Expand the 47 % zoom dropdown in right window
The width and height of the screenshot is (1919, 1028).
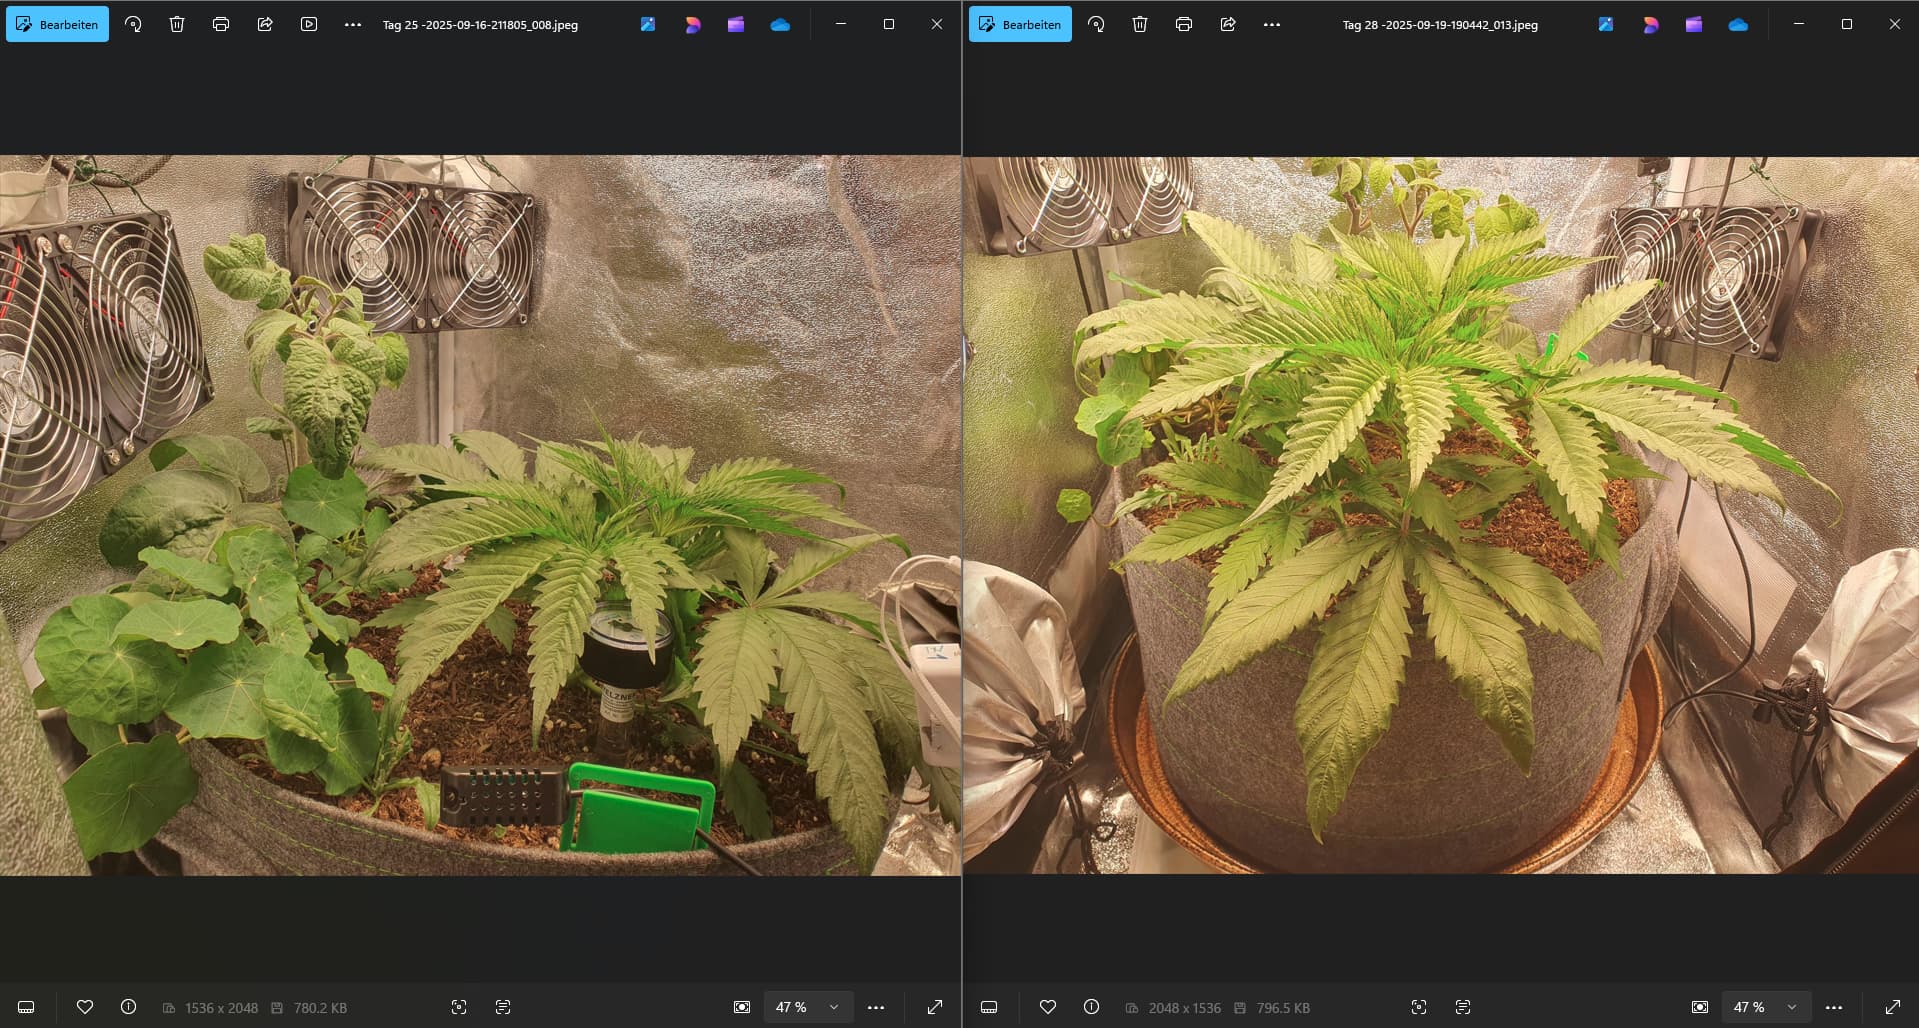pyautogui.click(x=1791, y=1007)
